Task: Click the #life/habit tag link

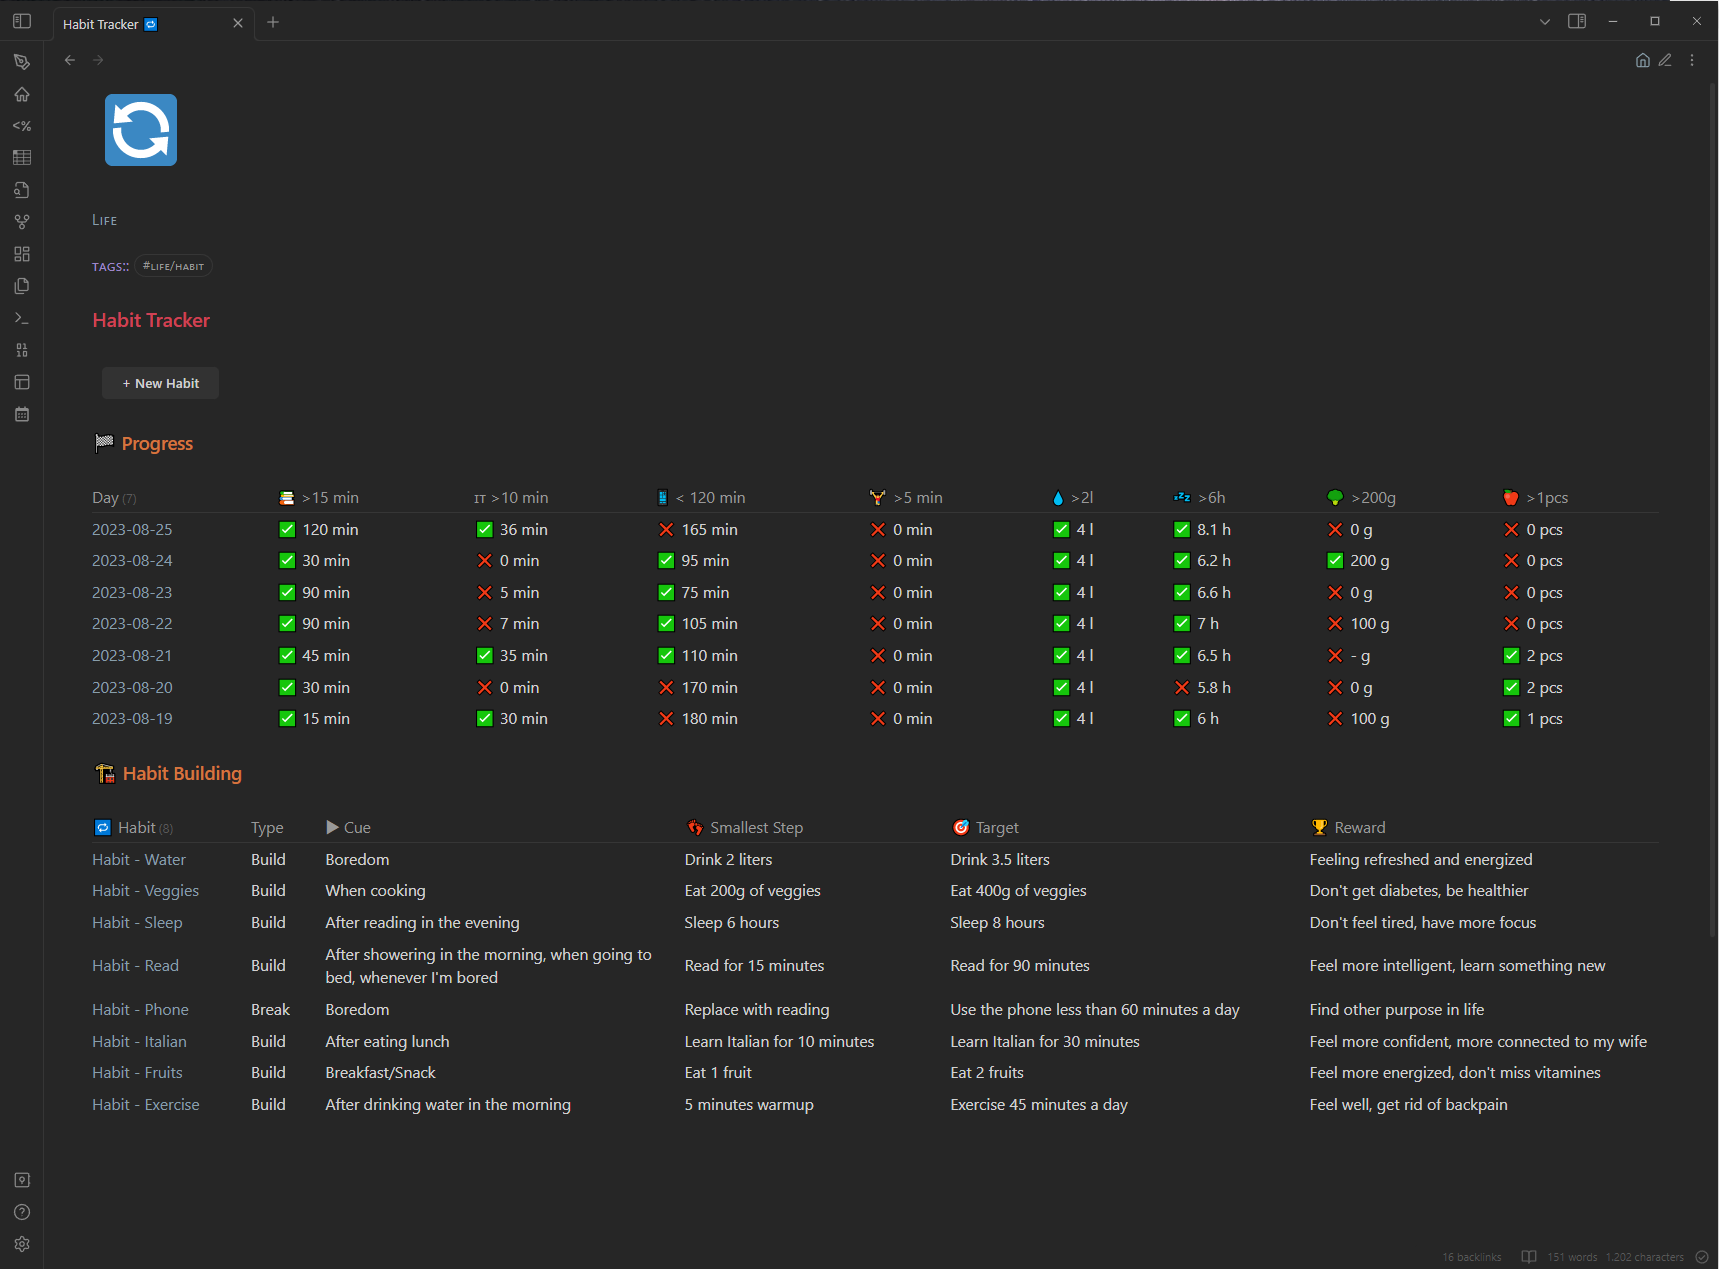Action: pyautogui.click(x=173, y=266)
